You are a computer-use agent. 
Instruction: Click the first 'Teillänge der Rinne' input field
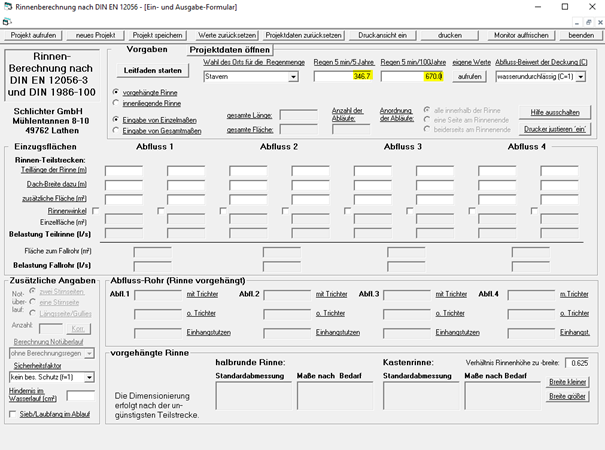point(124,171)
